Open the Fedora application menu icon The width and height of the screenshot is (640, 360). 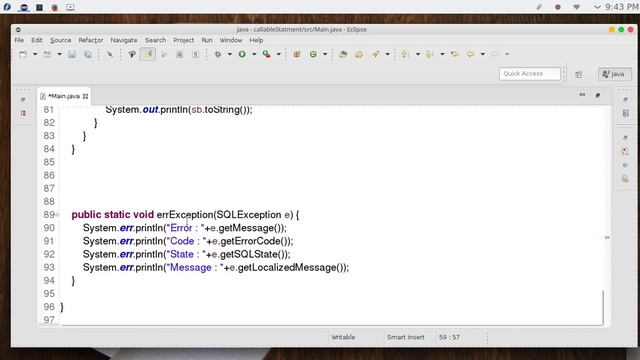tap(7, 7)
